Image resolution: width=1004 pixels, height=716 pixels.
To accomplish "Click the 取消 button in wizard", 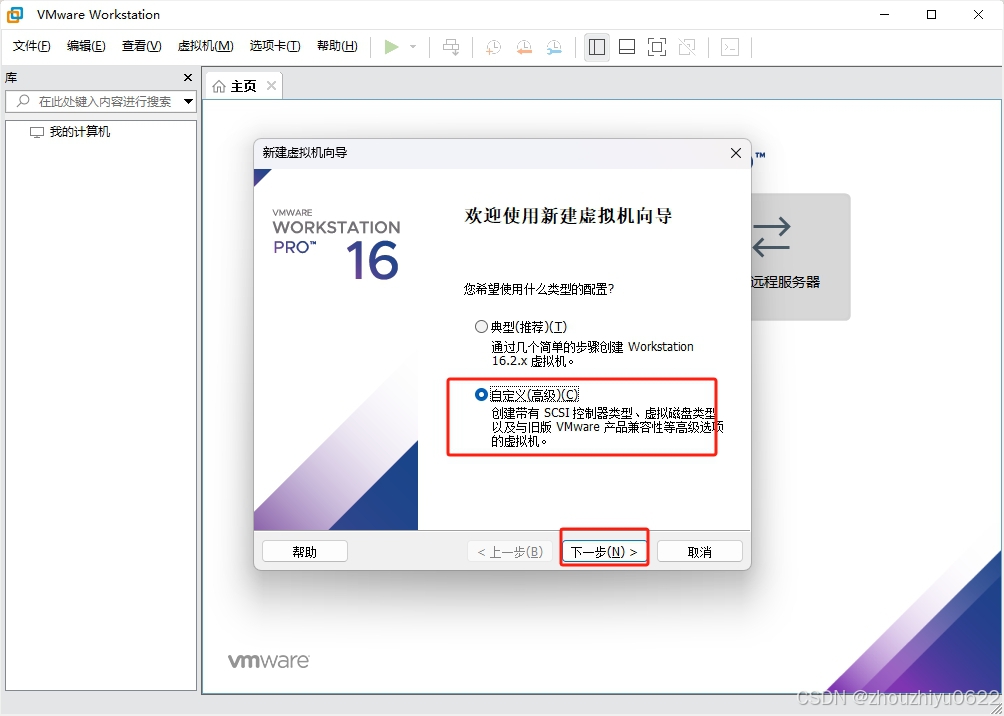I will tap(699, 551).
